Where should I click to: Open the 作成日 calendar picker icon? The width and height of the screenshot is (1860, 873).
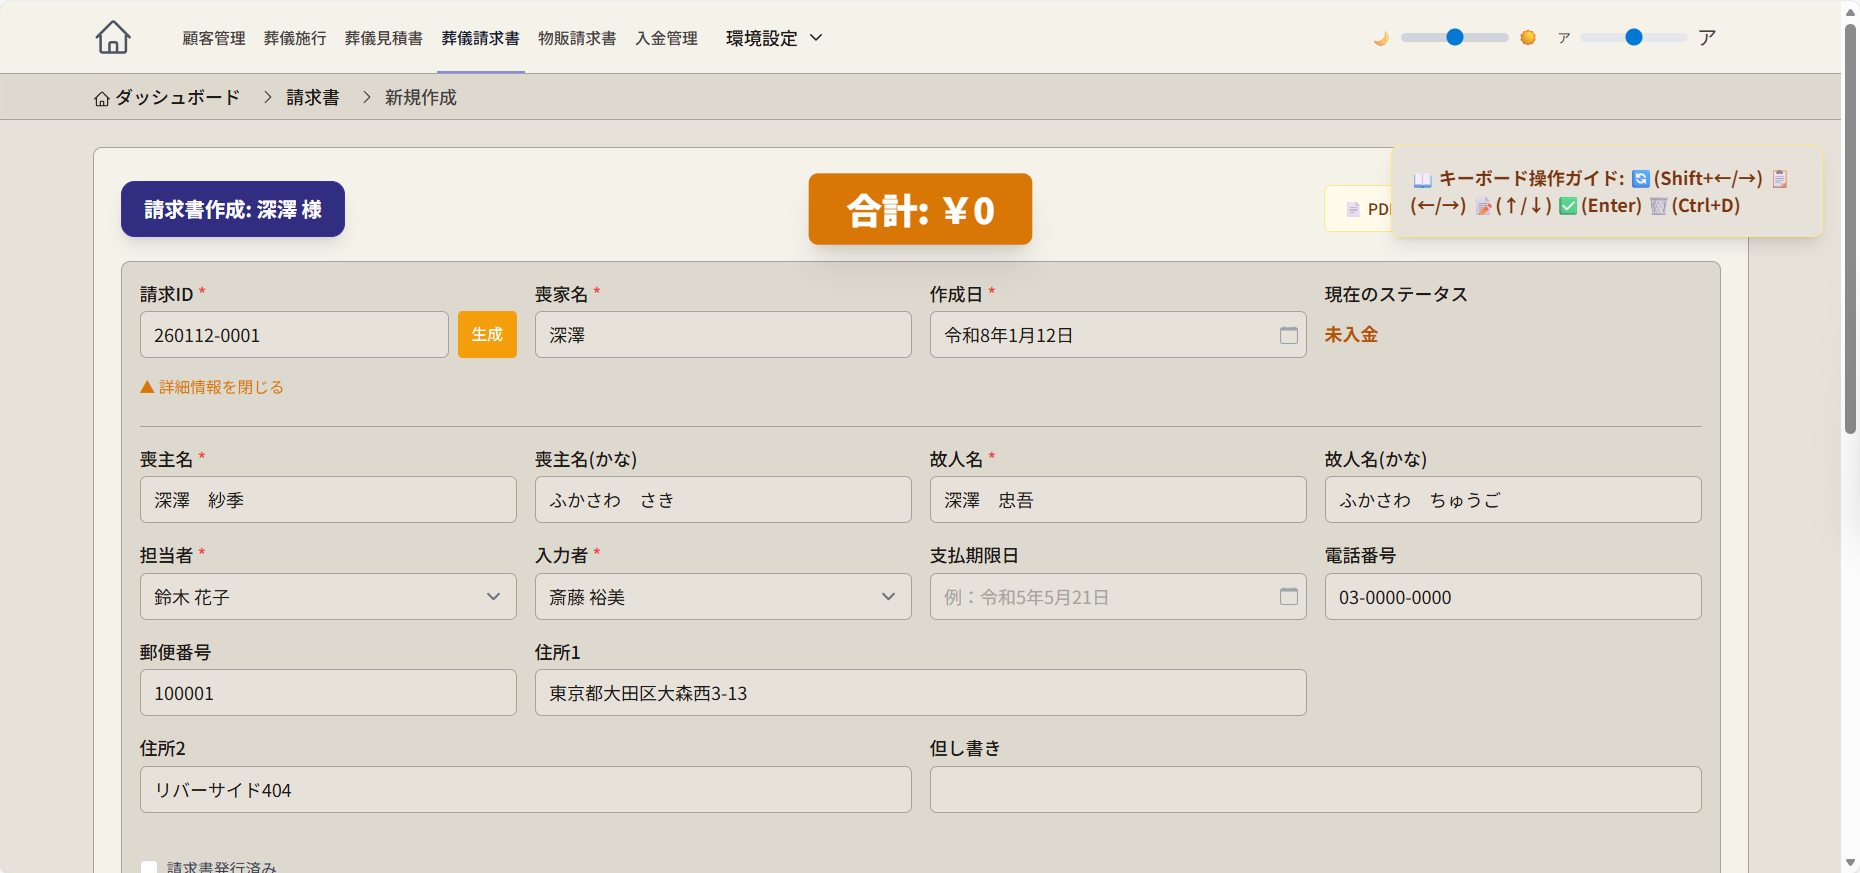coord(1288,335)
